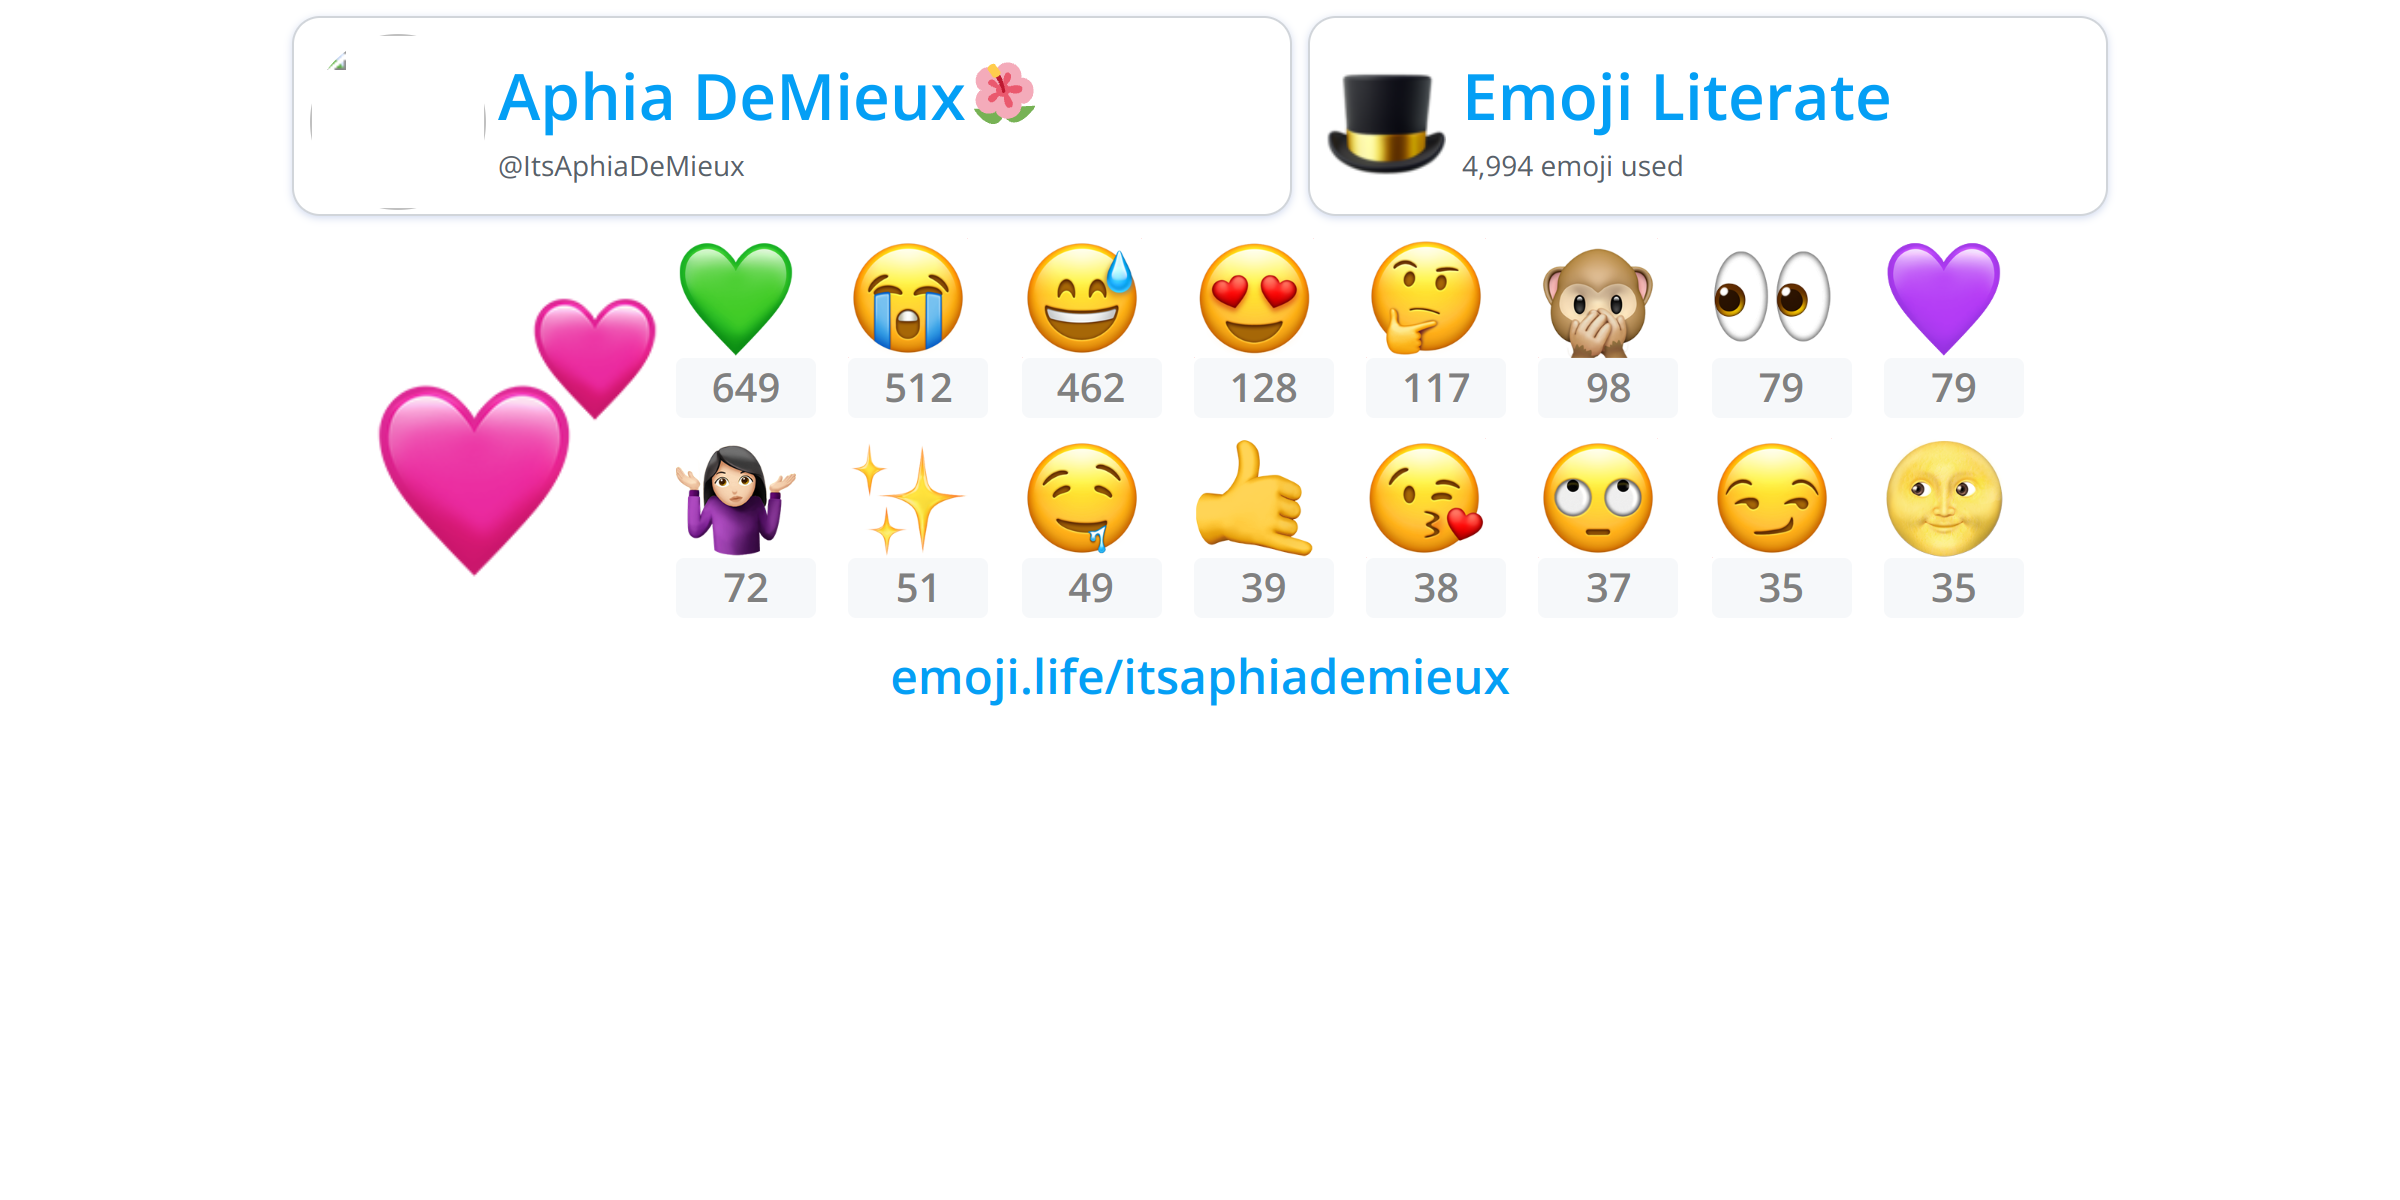The width and height of the screenshot is (2400, 1200).
Task: Select the rolling eyes emoji
Action: [1598, 498]
